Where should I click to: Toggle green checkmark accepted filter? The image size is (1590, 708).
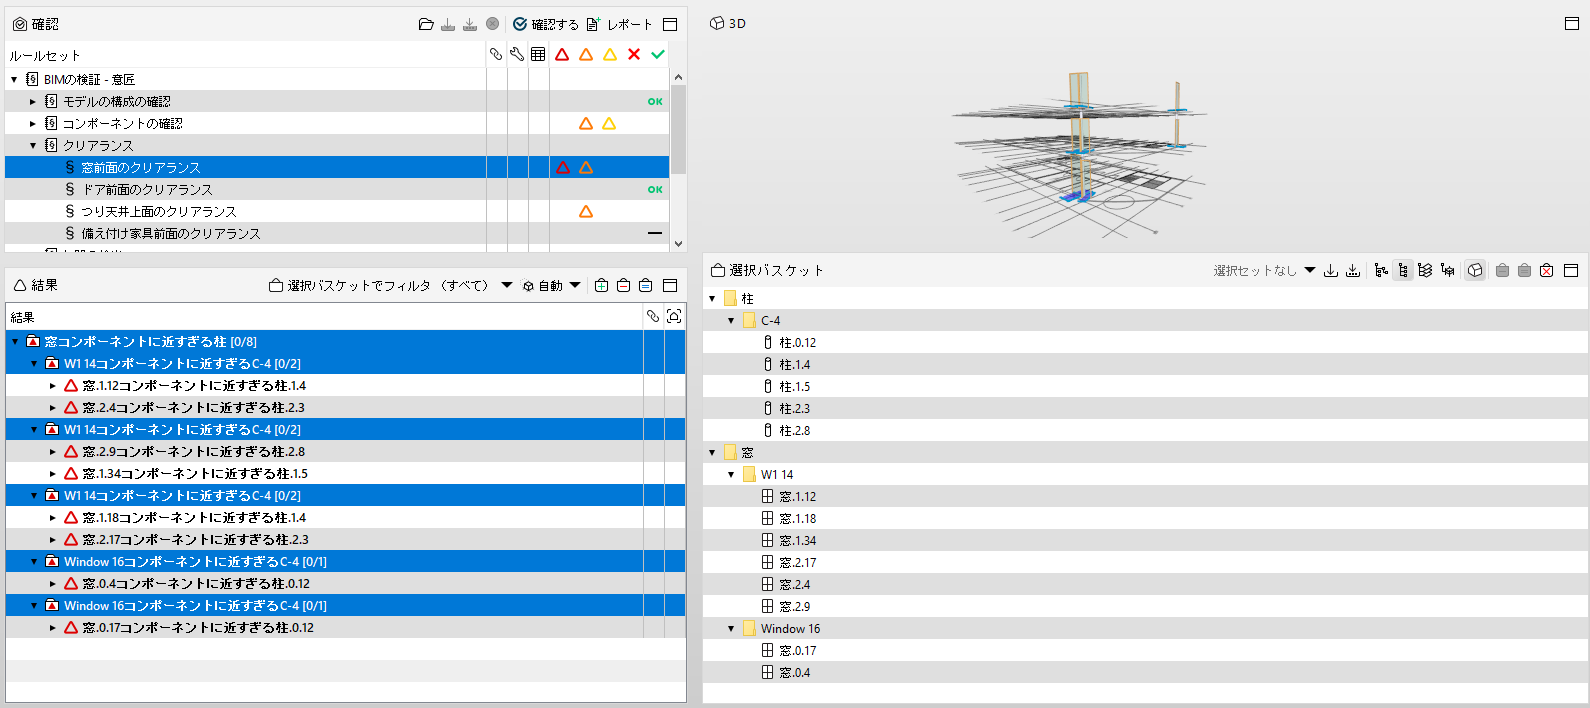(658, 54)
